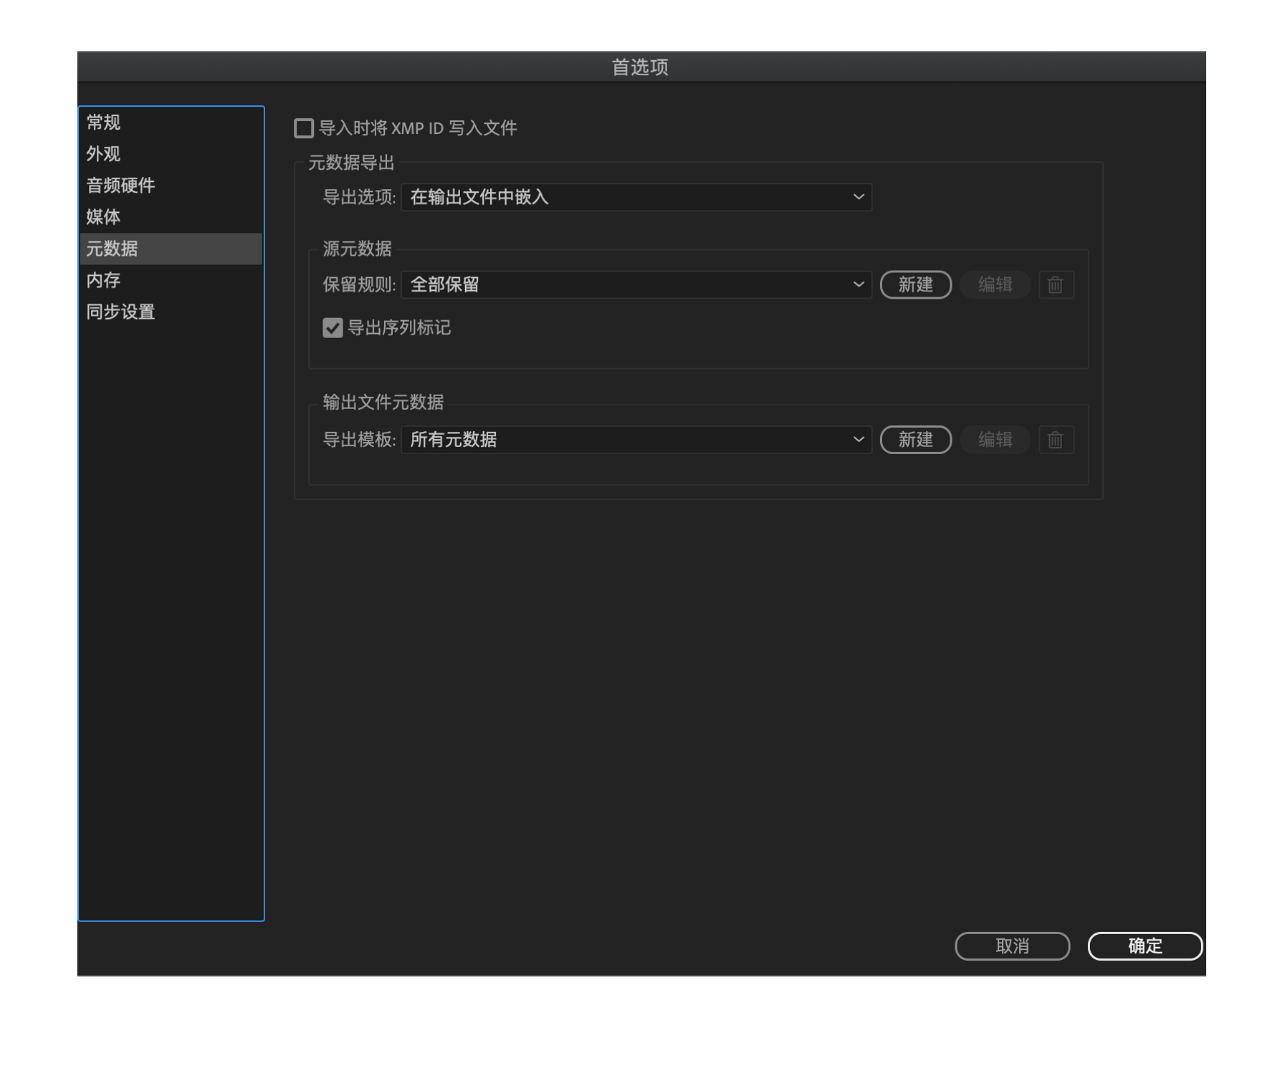Switch to the 常规 preferences category
The image size is (1280, 1086).
click(104, 122)
